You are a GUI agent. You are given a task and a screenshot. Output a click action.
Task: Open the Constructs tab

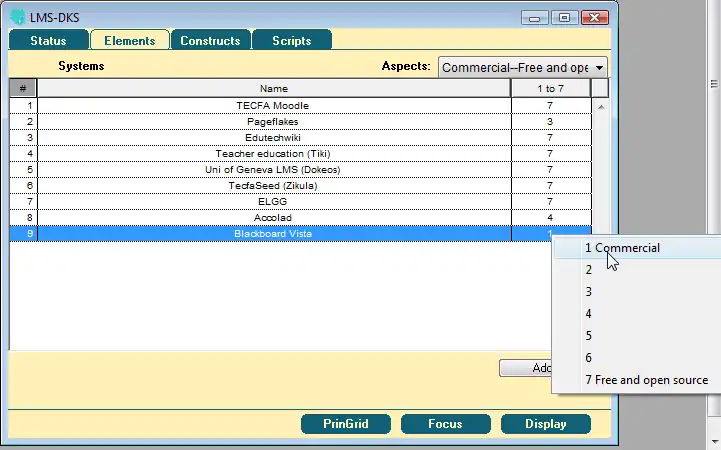[x=210, y=41]
